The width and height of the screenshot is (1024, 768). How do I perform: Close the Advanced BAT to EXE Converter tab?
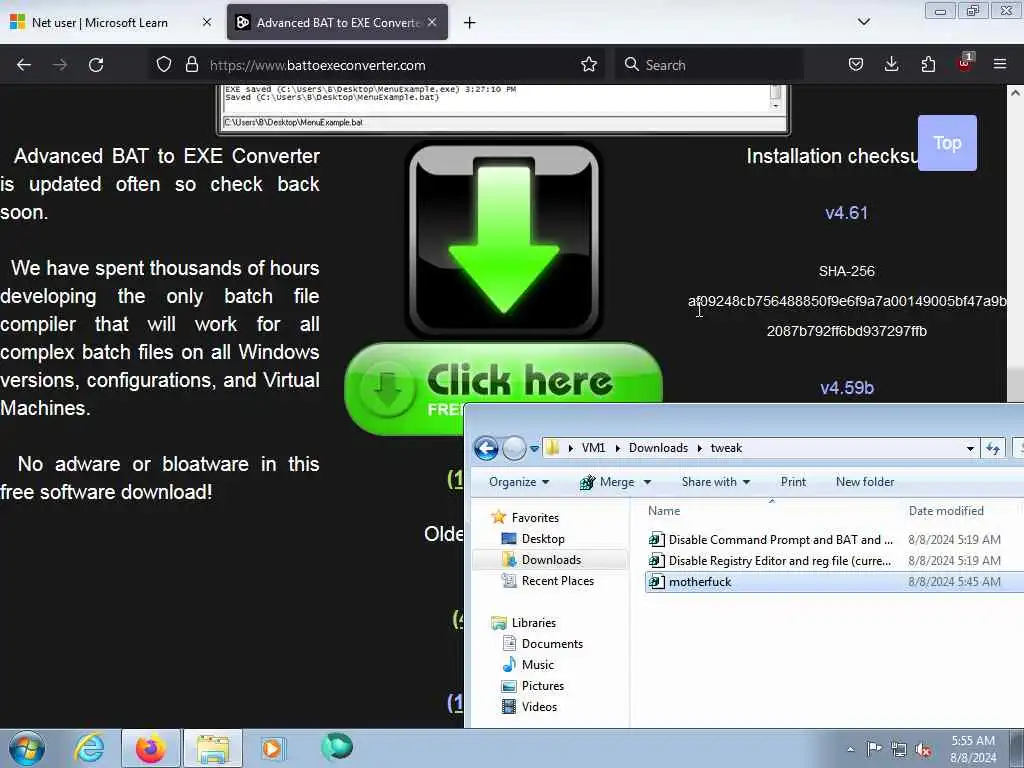point(432,22)
